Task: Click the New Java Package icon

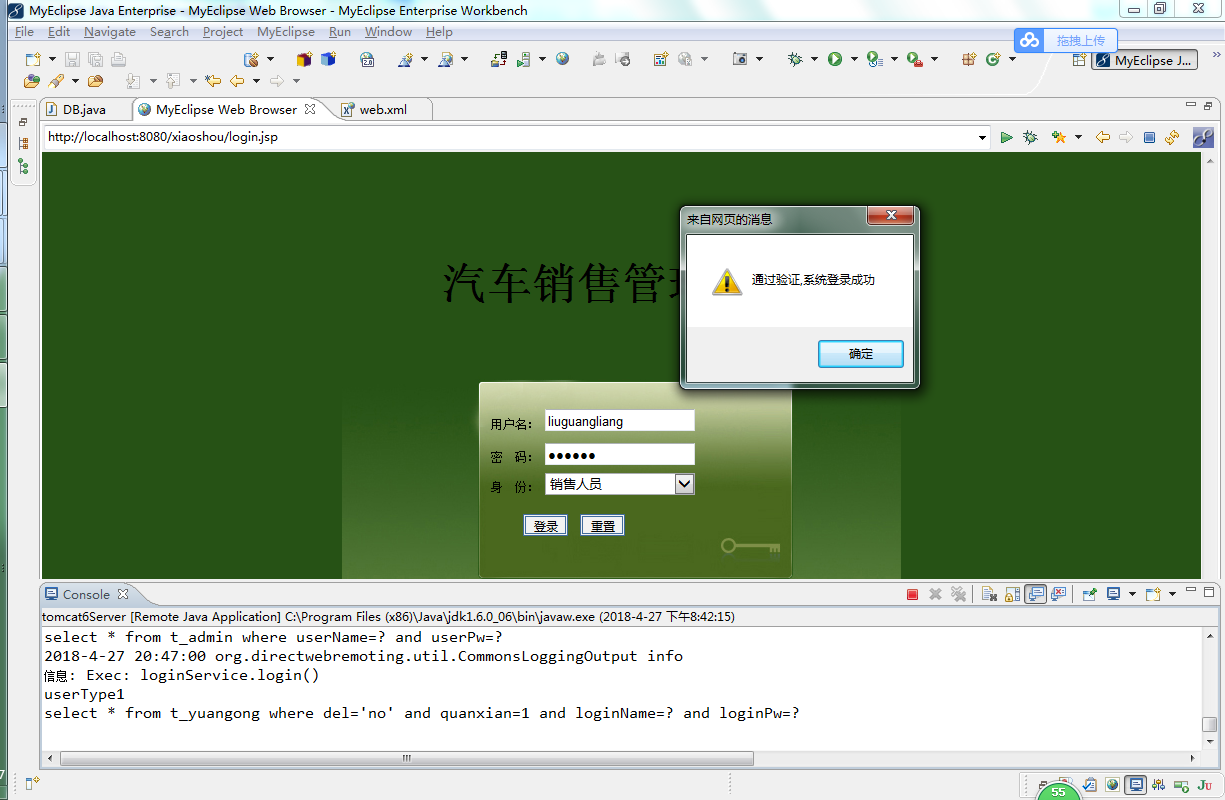Action: (968, 60)
